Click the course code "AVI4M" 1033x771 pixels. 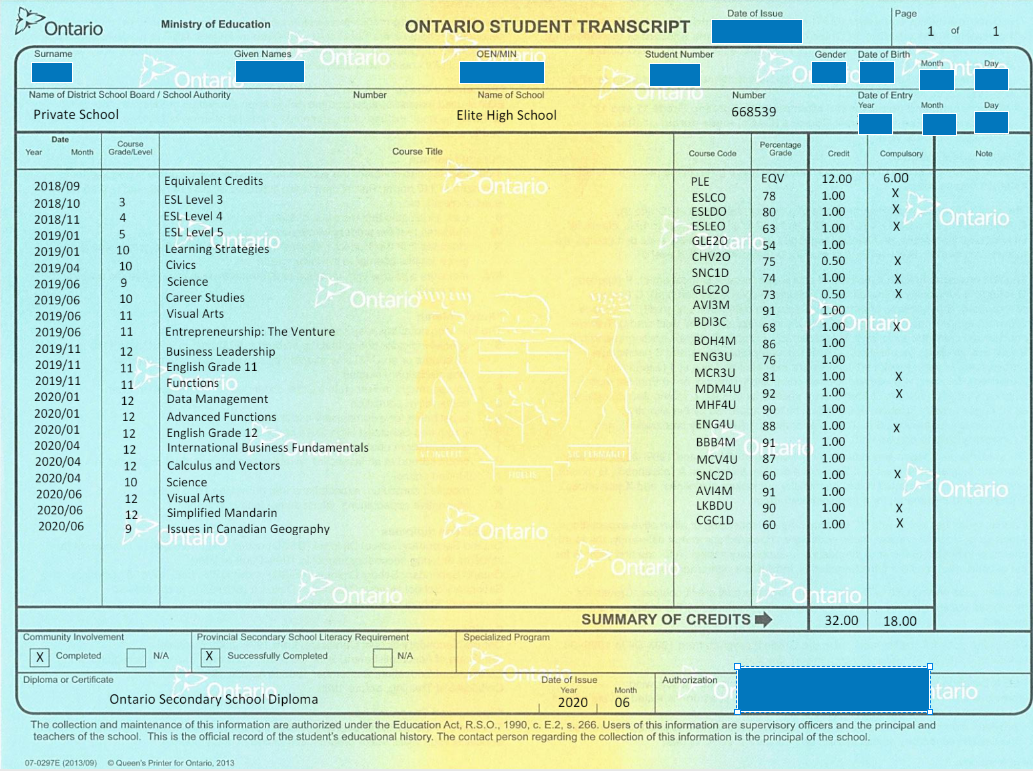(x=714, y=491)
